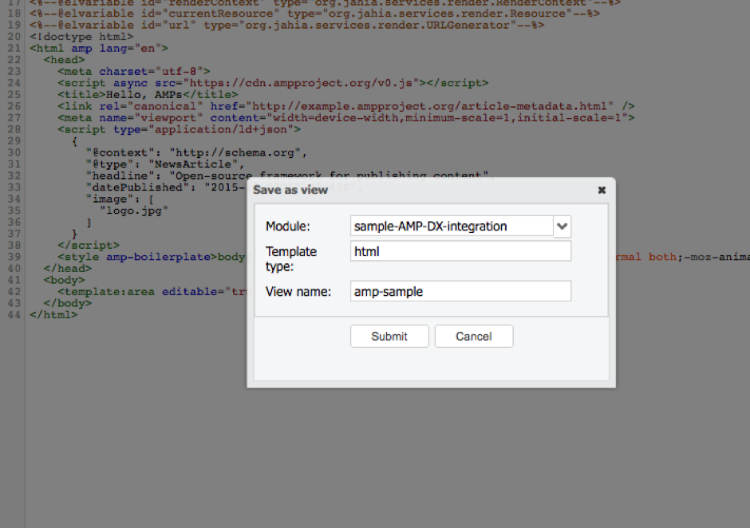
Task: Click the link rel canonical line
Action: point(346,106)
